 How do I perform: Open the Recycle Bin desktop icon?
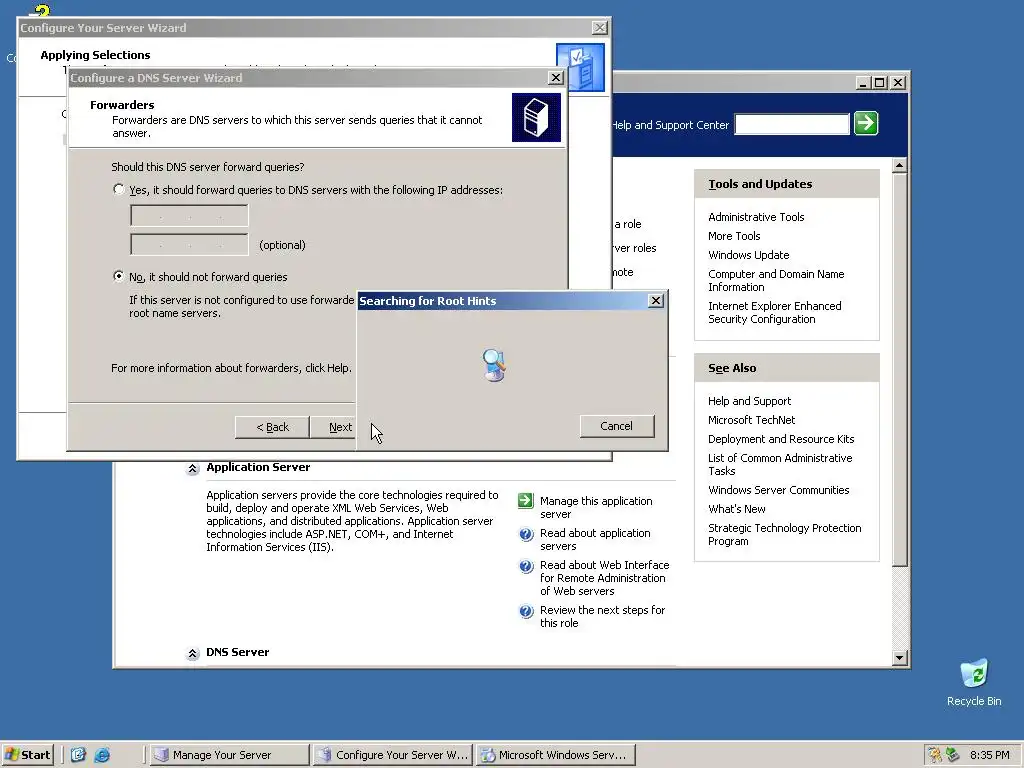(x=974, y=682)
